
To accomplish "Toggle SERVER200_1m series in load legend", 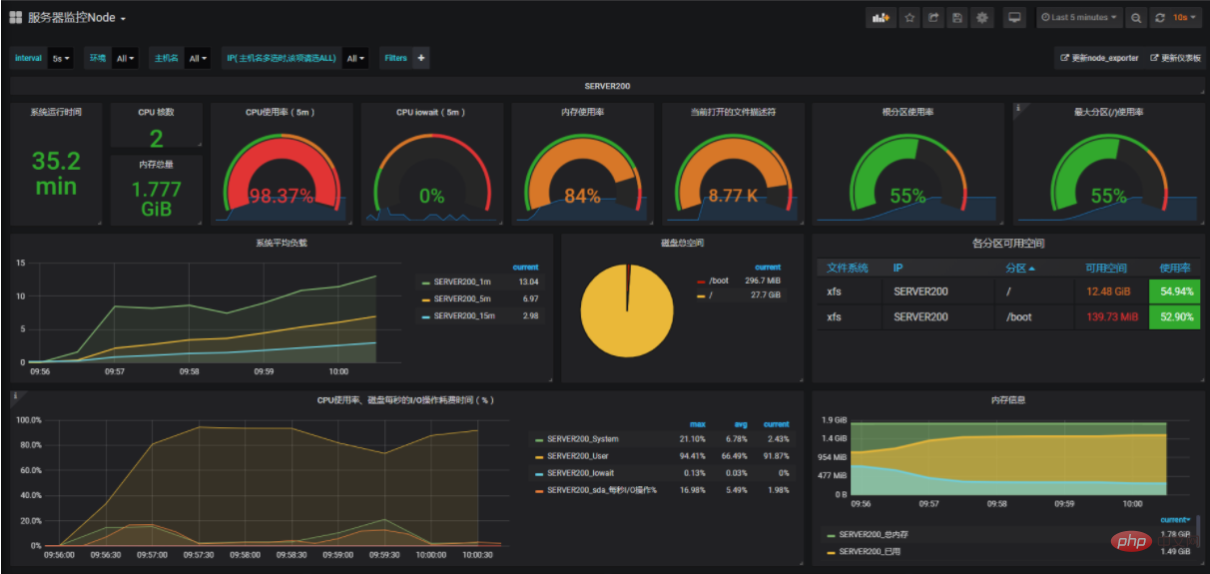I will coord(460,282).
